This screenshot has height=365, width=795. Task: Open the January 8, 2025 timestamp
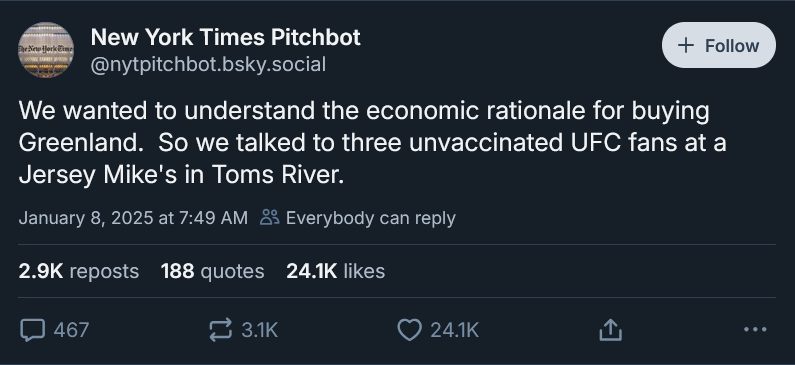tap(133, 218)
